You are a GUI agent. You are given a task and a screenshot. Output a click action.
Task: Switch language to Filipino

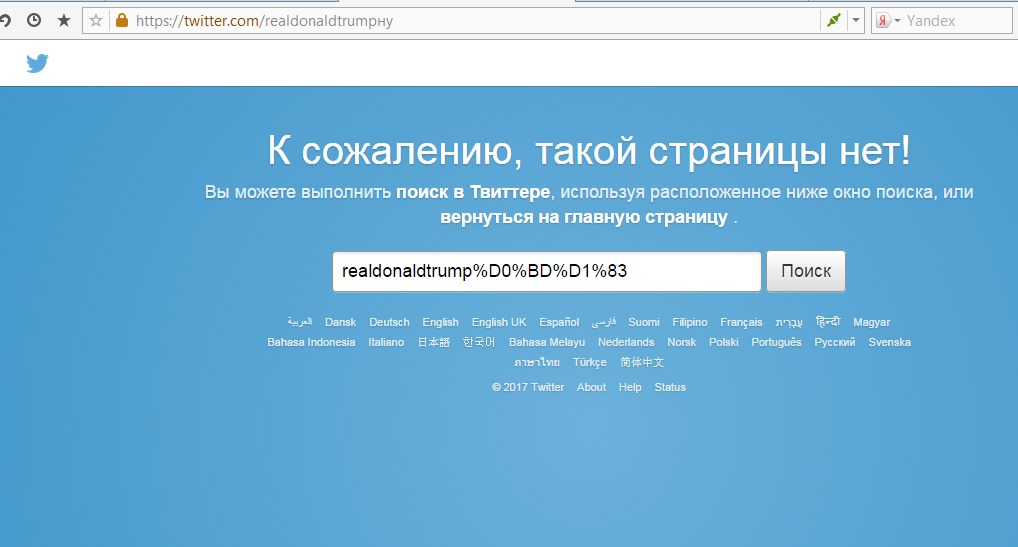[x=689, y=322]
